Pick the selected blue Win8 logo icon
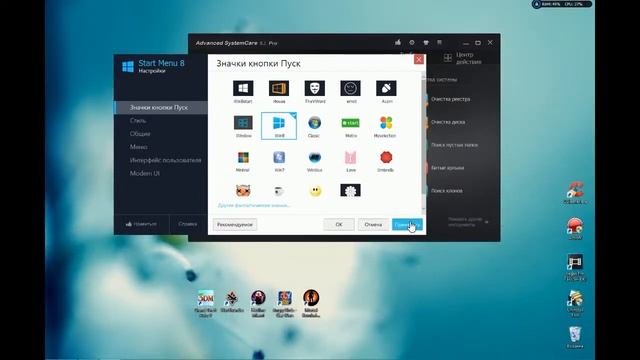The width and height of the screenshot is (640, 360). coord(279,126)
